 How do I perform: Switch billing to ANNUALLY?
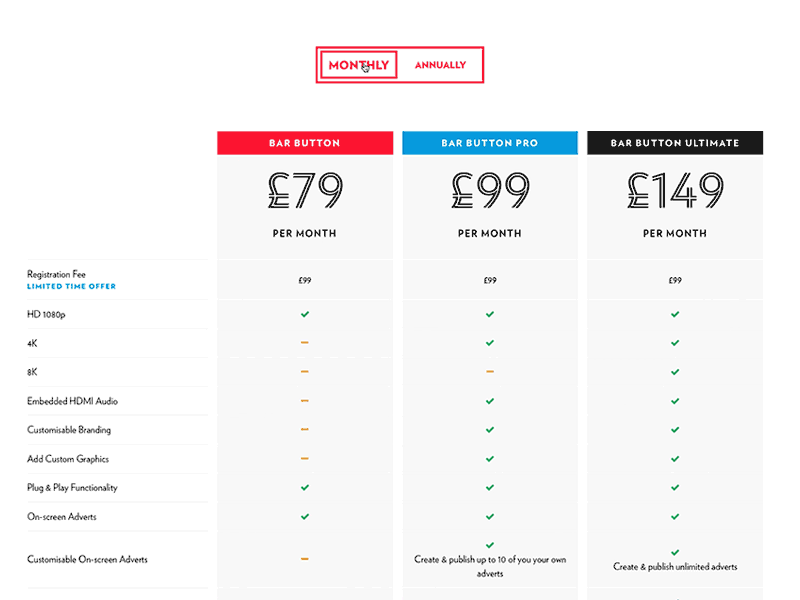[x=440, y=64]
